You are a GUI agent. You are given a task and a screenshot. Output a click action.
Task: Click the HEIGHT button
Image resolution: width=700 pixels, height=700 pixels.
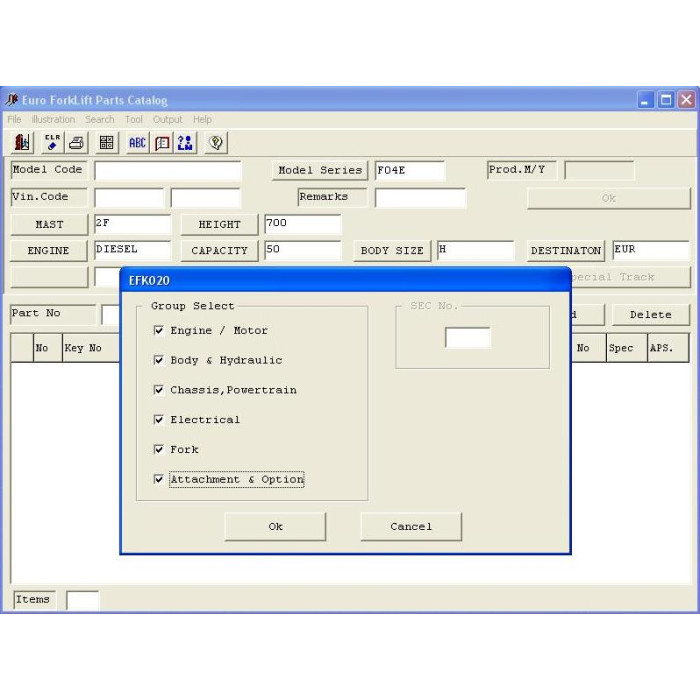tap(219, 225)
